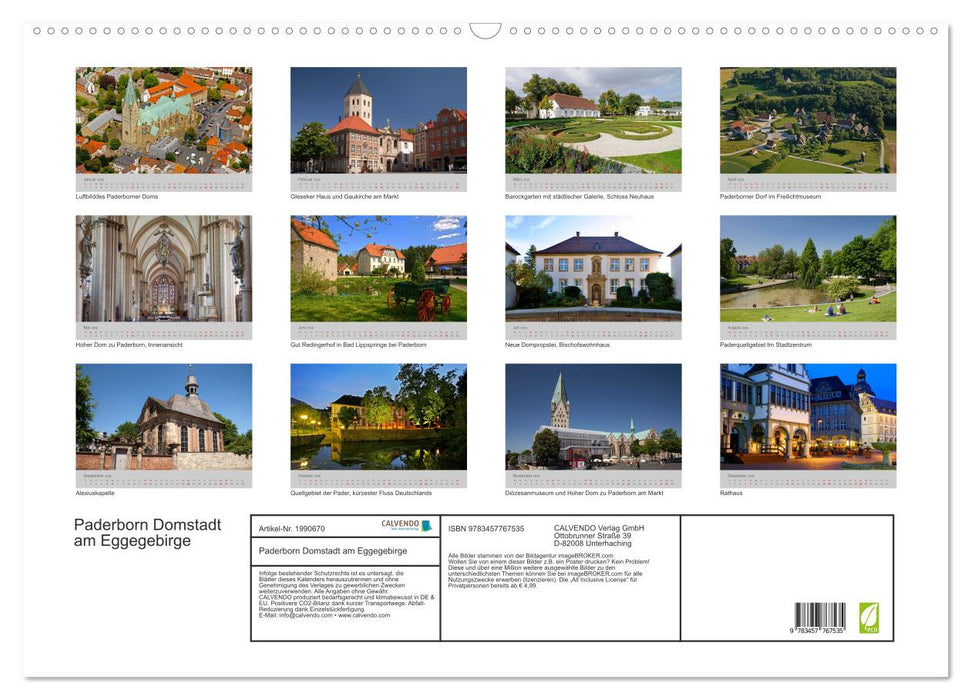Select the Rathaus night photo
Screen dimensions: 971x700
tap(807, 420)
